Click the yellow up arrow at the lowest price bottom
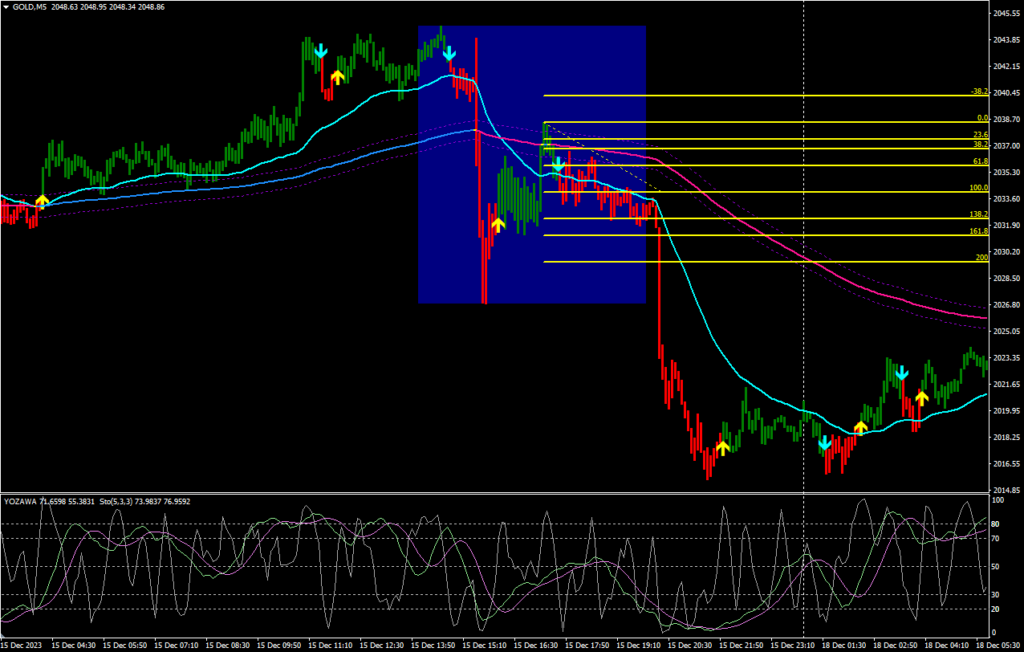Viewport: 1024px width, 652px height. tap(722, 448)
